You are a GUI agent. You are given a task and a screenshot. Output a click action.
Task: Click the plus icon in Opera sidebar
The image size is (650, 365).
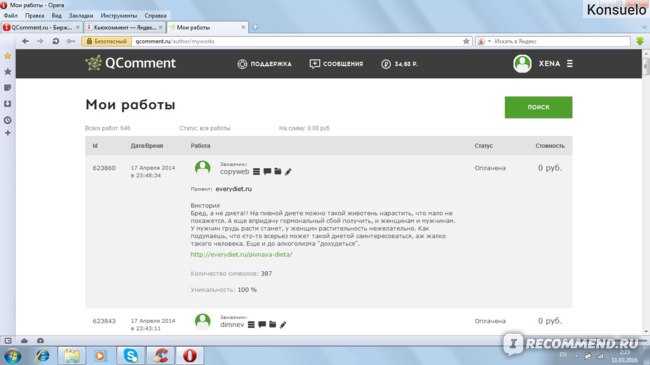(7, 133)
